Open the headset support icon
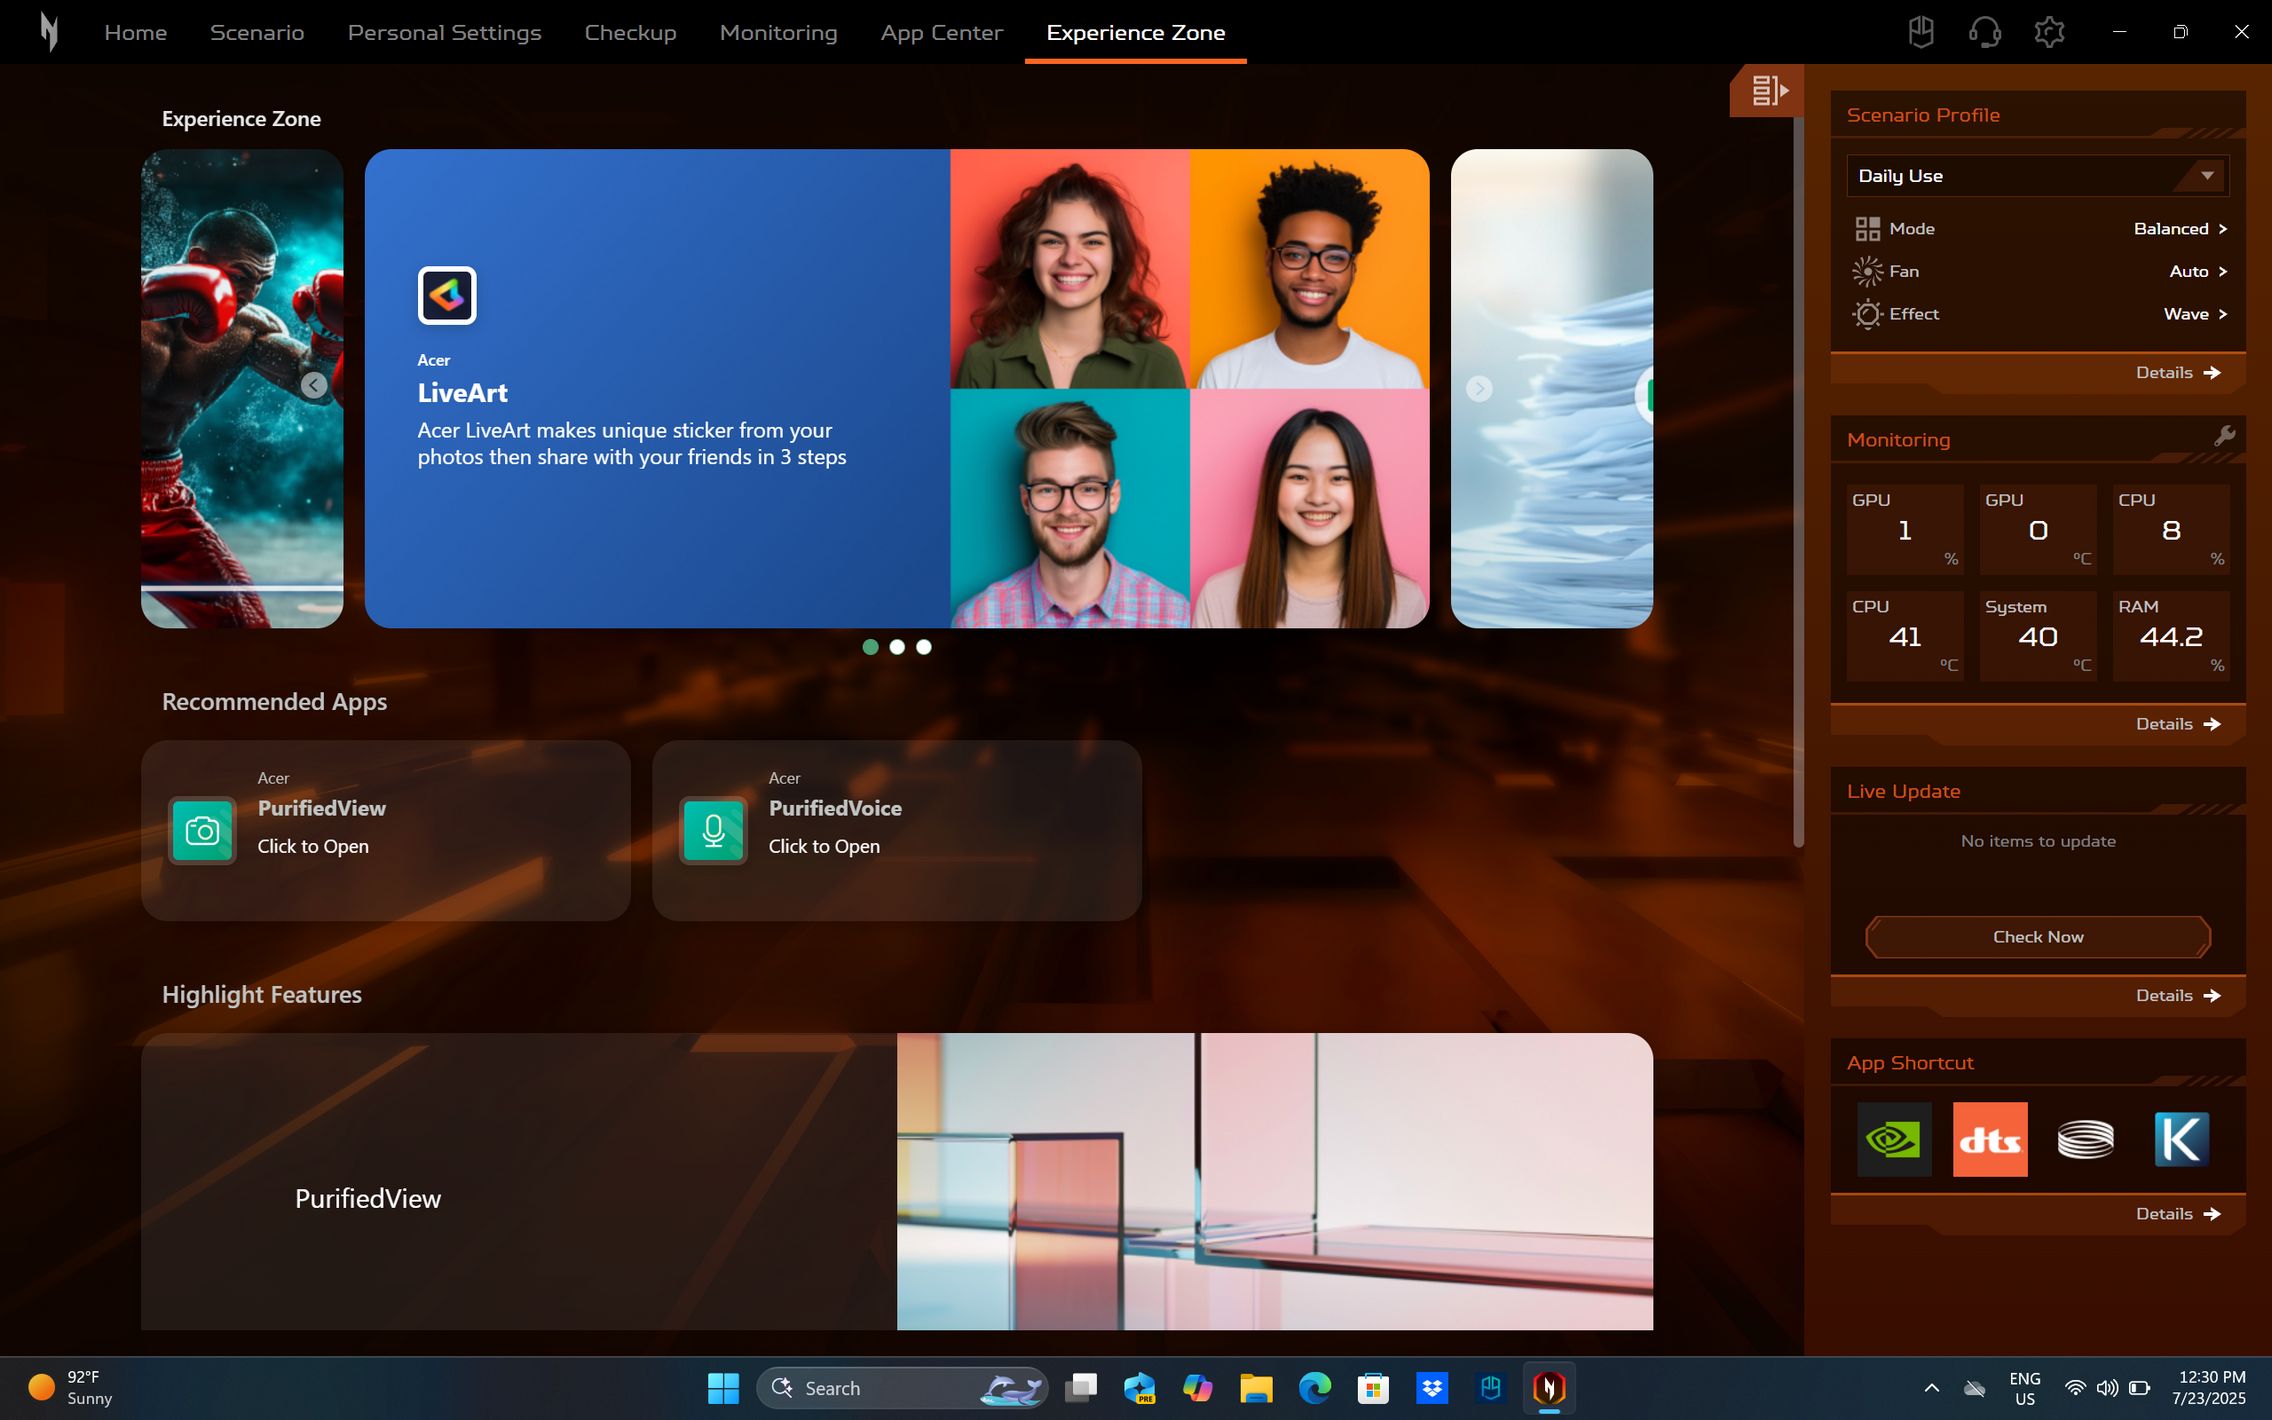Viewport: 2272px width, 1420px height. click(x=1984, y=32)
